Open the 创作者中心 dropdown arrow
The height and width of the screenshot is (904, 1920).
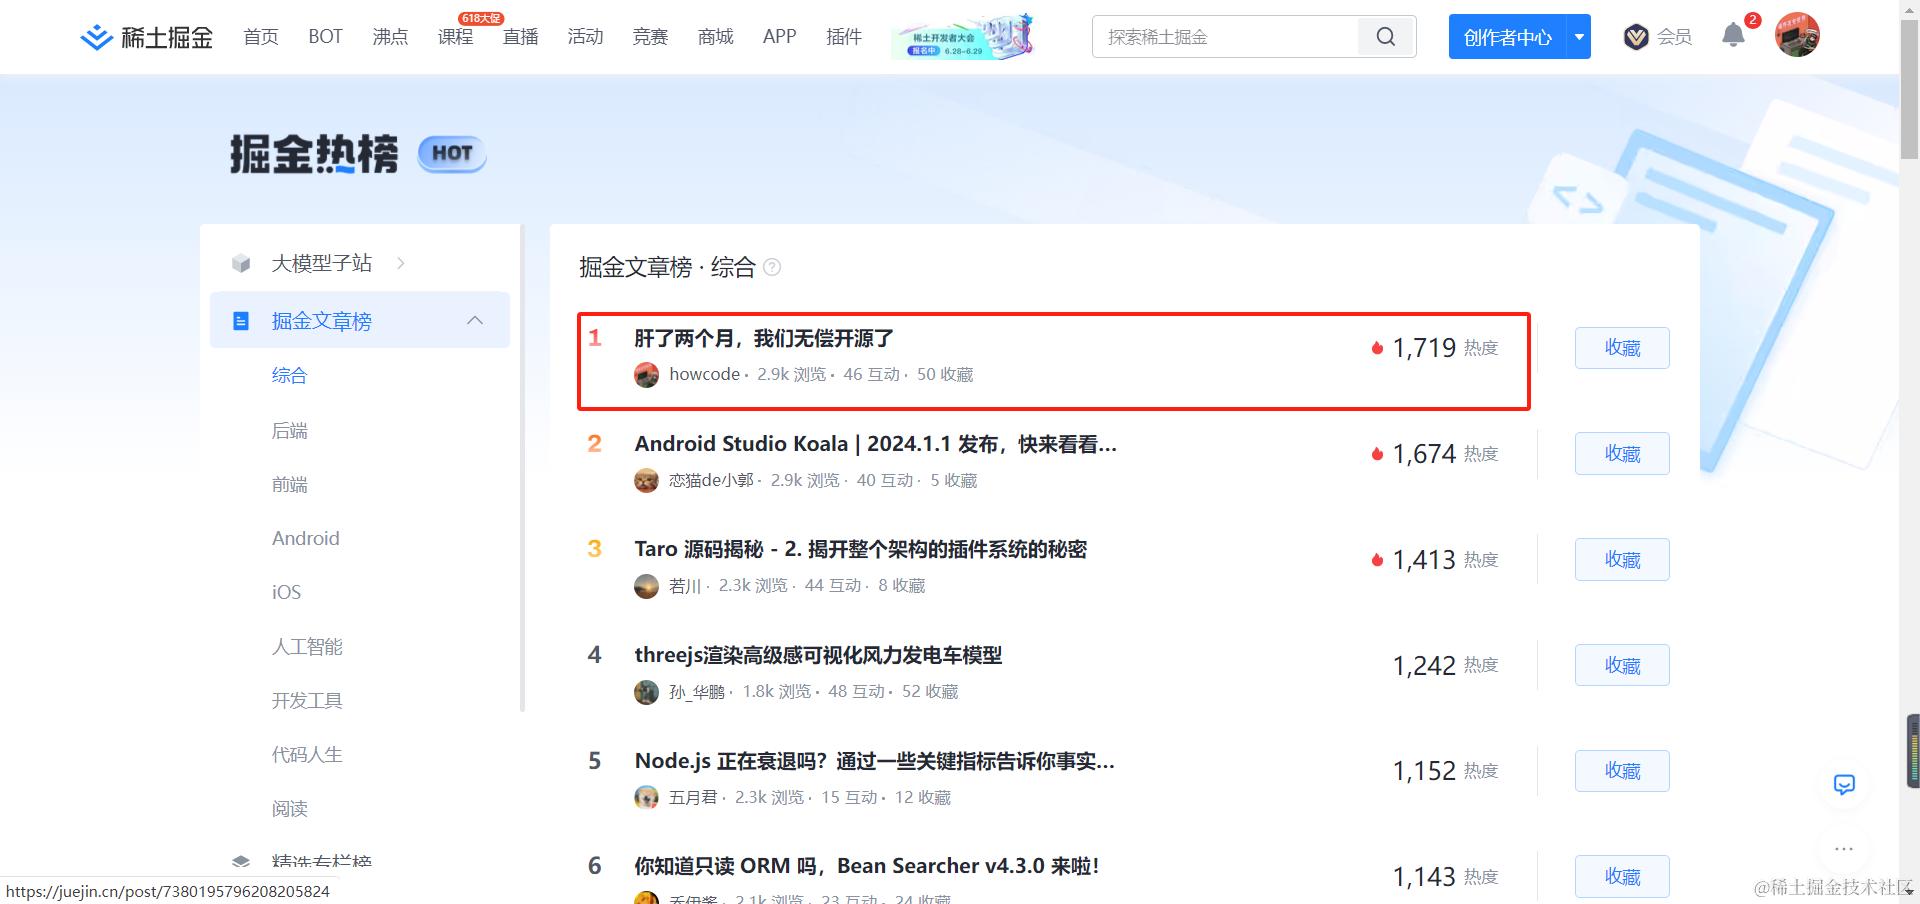click(x=1579, y=37)
